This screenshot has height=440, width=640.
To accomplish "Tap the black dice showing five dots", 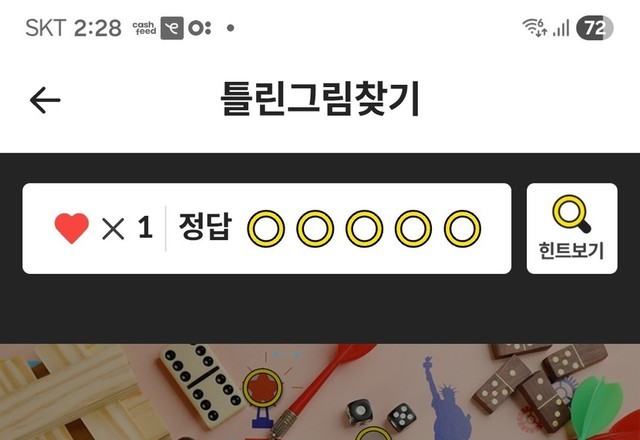I will tap(402, 417).
